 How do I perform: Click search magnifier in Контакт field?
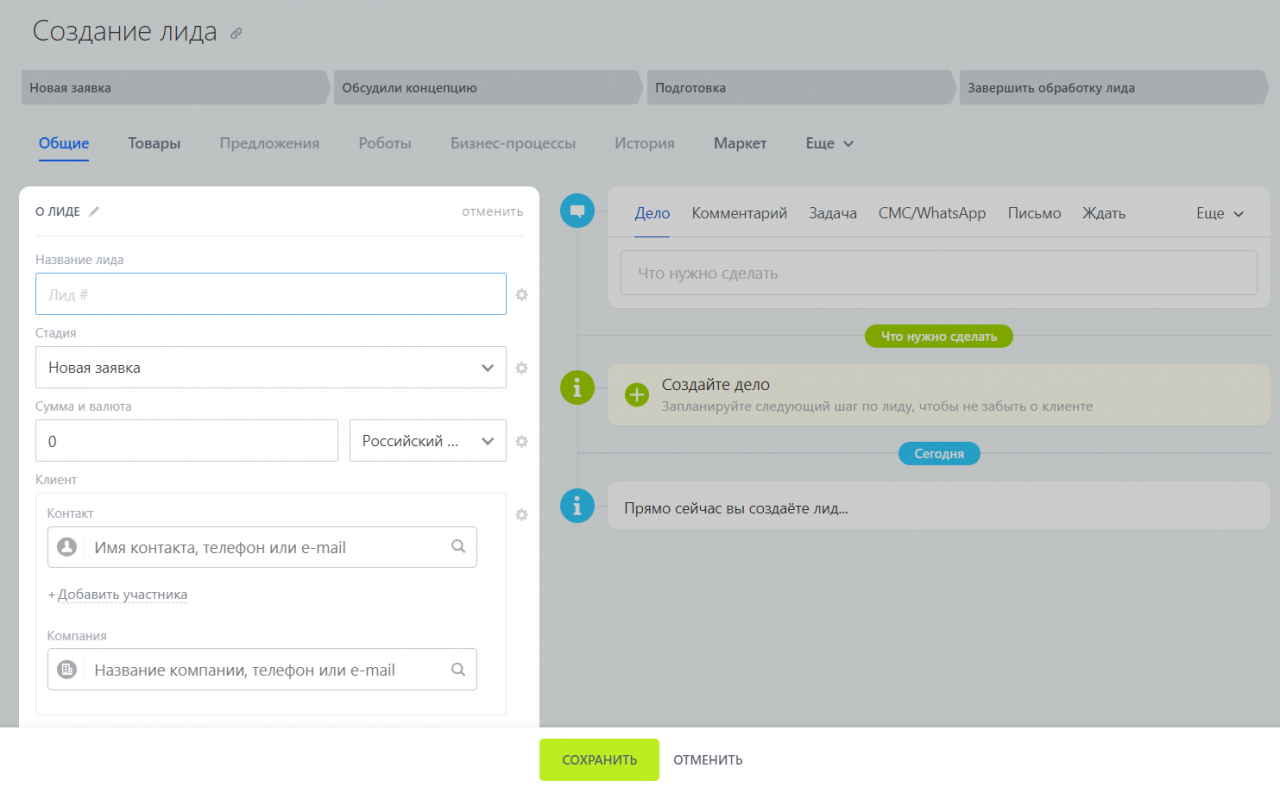pos(458,547)
